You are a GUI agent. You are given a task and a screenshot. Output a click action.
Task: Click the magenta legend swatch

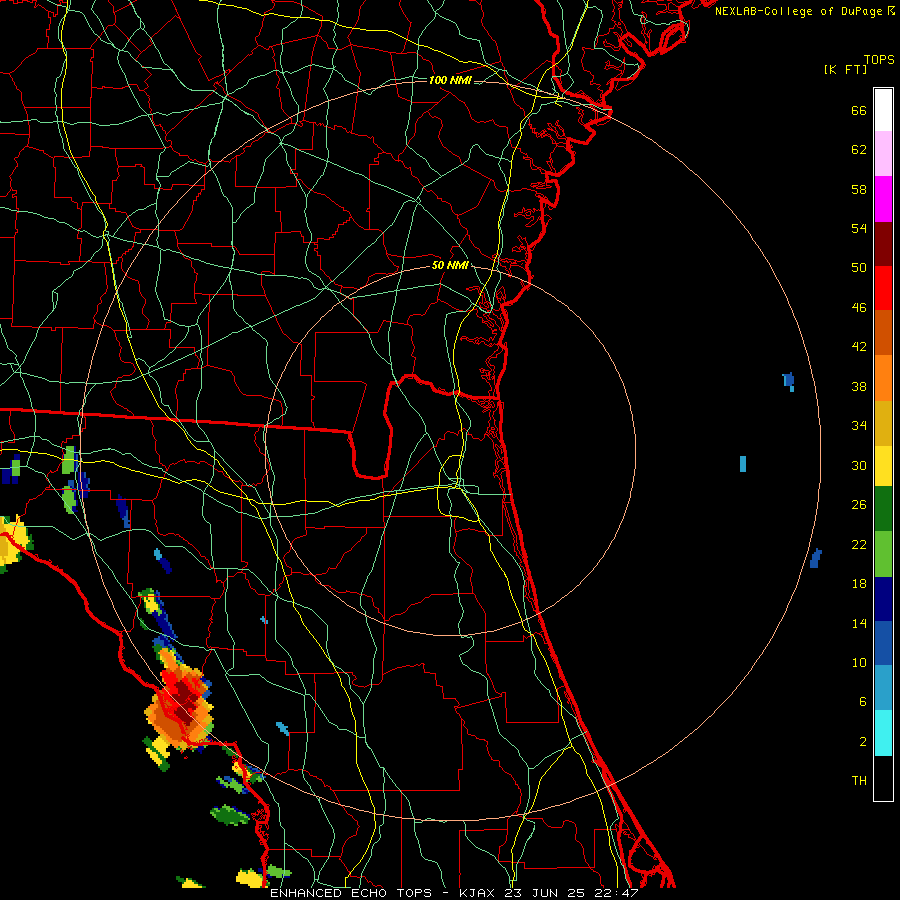pos(883,199)
